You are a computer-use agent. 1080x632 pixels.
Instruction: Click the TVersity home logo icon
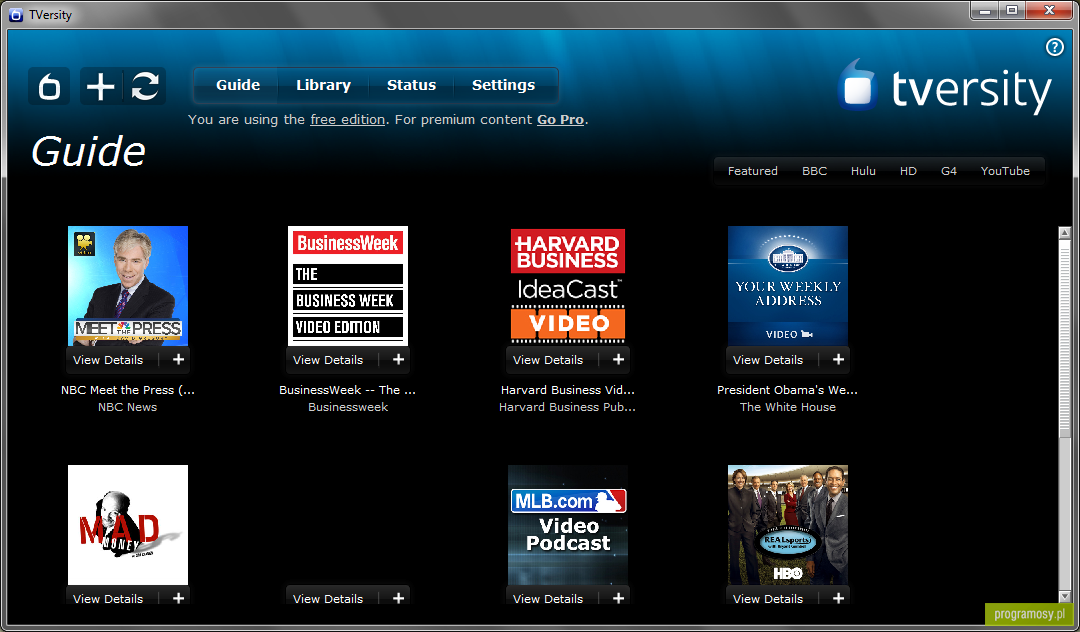[49, 87]
